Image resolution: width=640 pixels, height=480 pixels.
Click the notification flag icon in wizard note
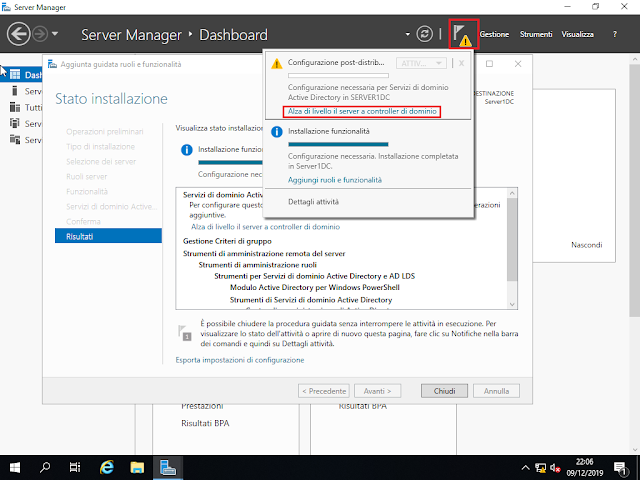tap(184, 332)
